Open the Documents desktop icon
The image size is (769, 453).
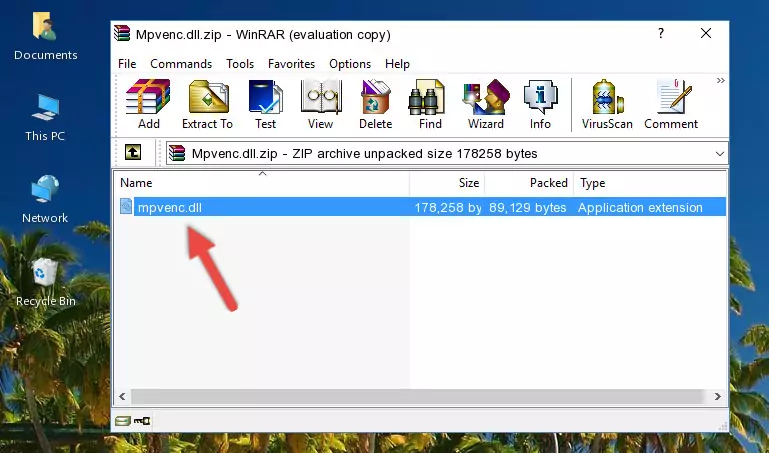(x=46, y=36)
